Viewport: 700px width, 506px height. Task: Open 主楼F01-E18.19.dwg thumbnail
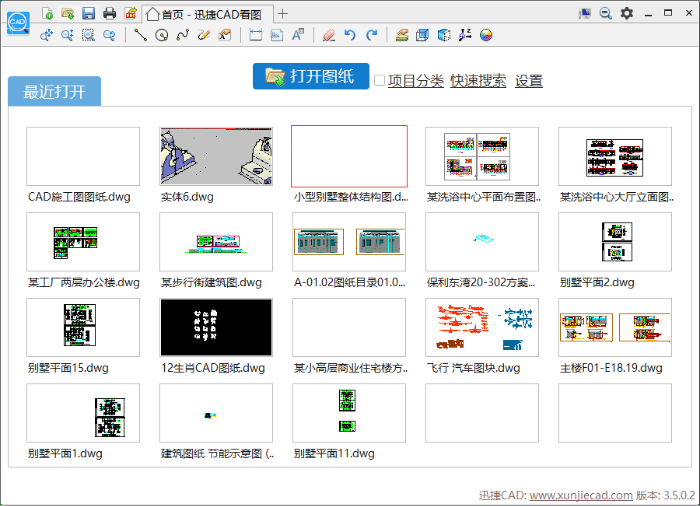(x=615, y=327)
